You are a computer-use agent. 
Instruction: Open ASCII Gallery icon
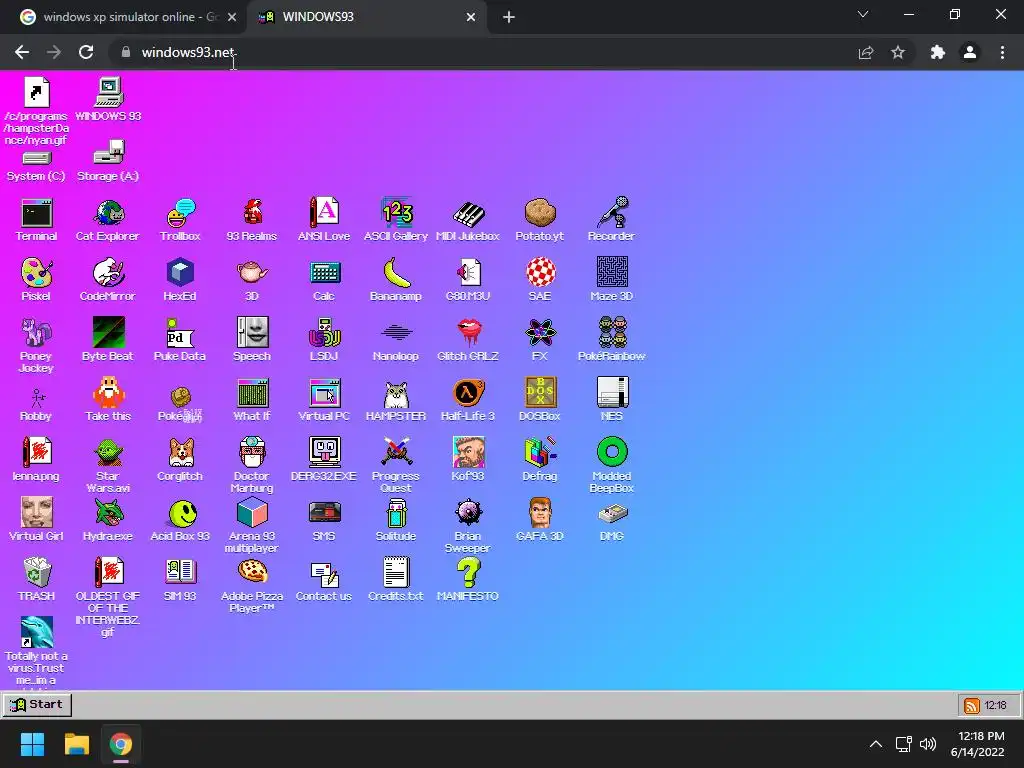coord(396,221)
